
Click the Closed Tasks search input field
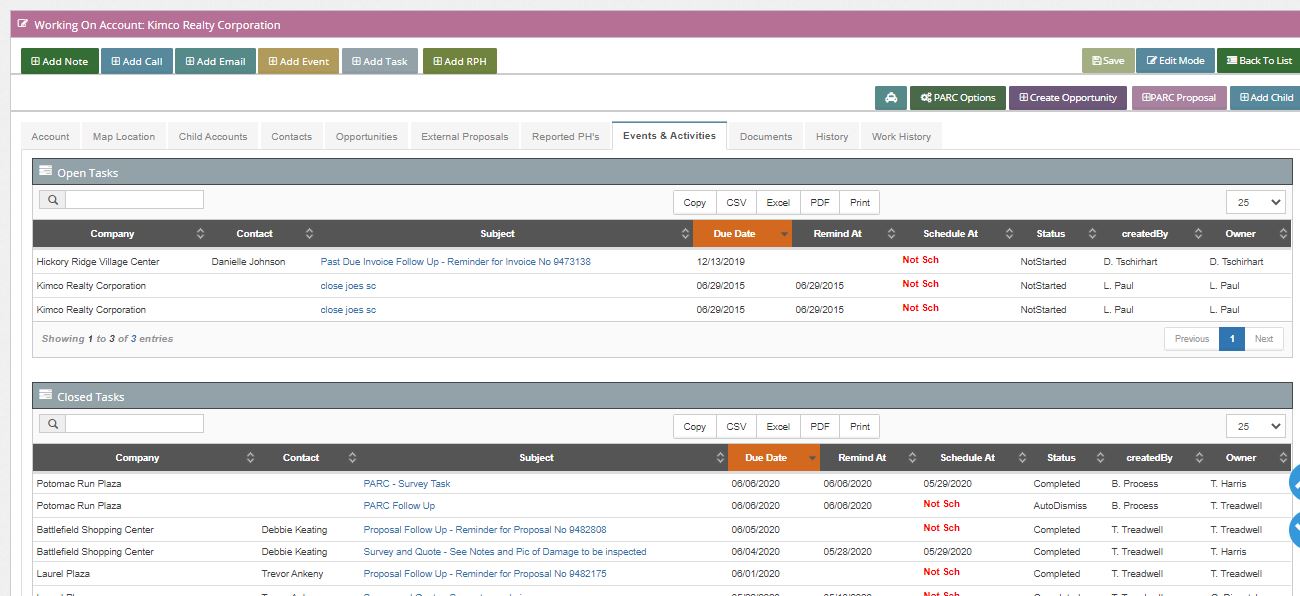tap(134, 424)
